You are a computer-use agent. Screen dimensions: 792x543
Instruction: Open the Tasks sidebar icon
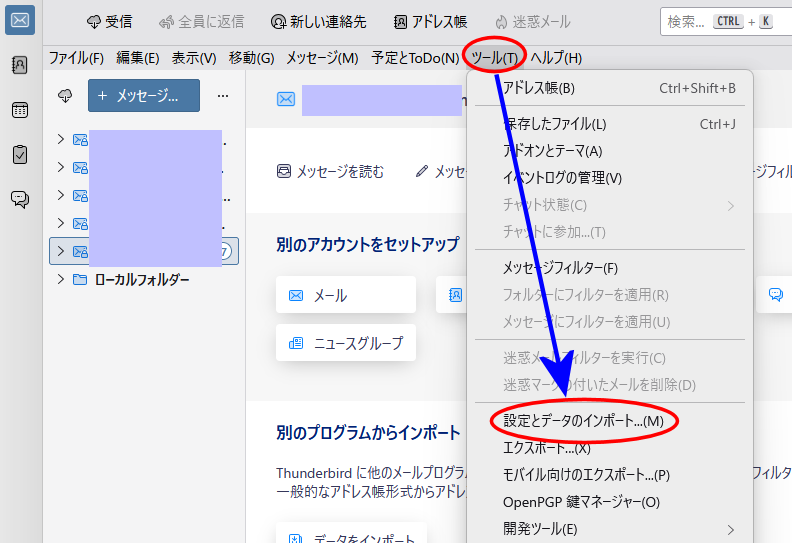coord(20,154)
